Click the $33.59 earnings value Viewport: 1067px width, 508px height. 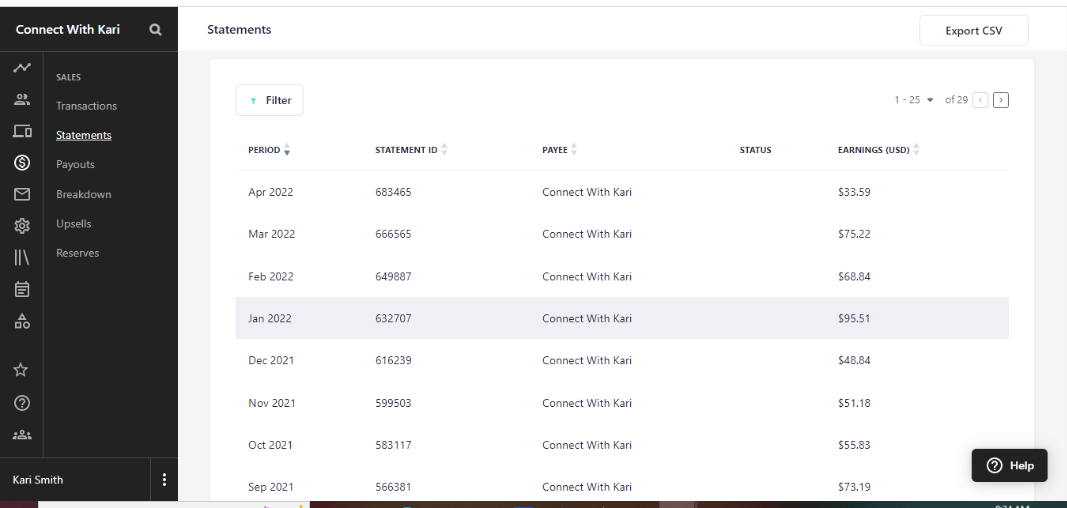pos(854,192)
